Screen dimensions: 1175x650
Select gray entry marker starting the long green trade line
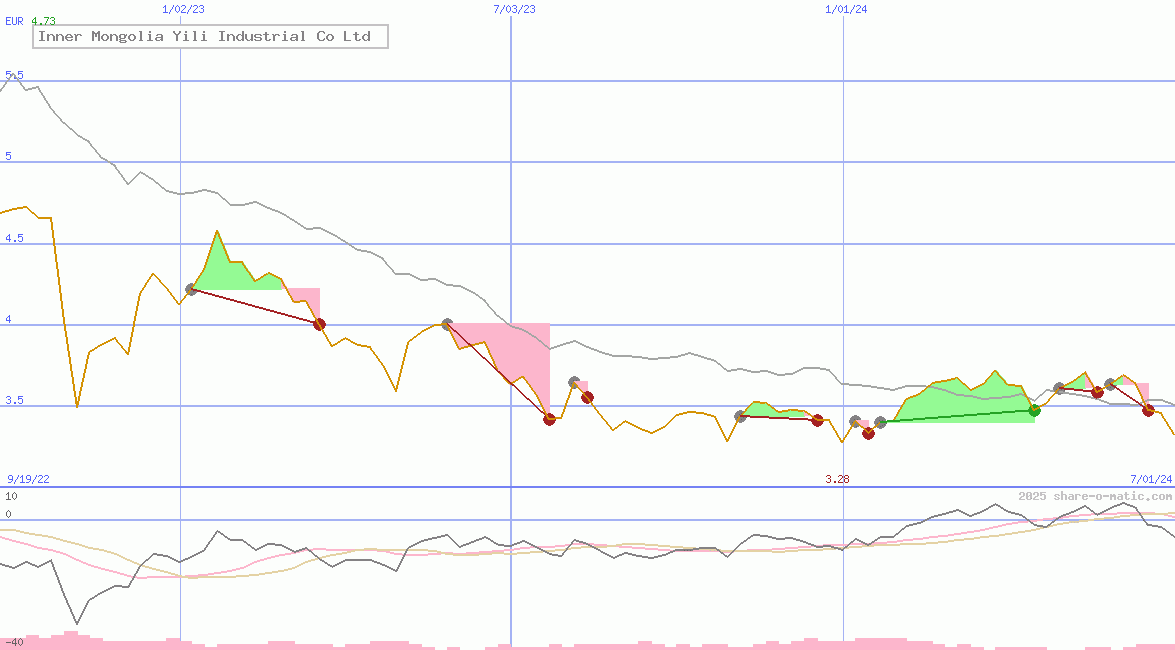(x=880, y=423)
